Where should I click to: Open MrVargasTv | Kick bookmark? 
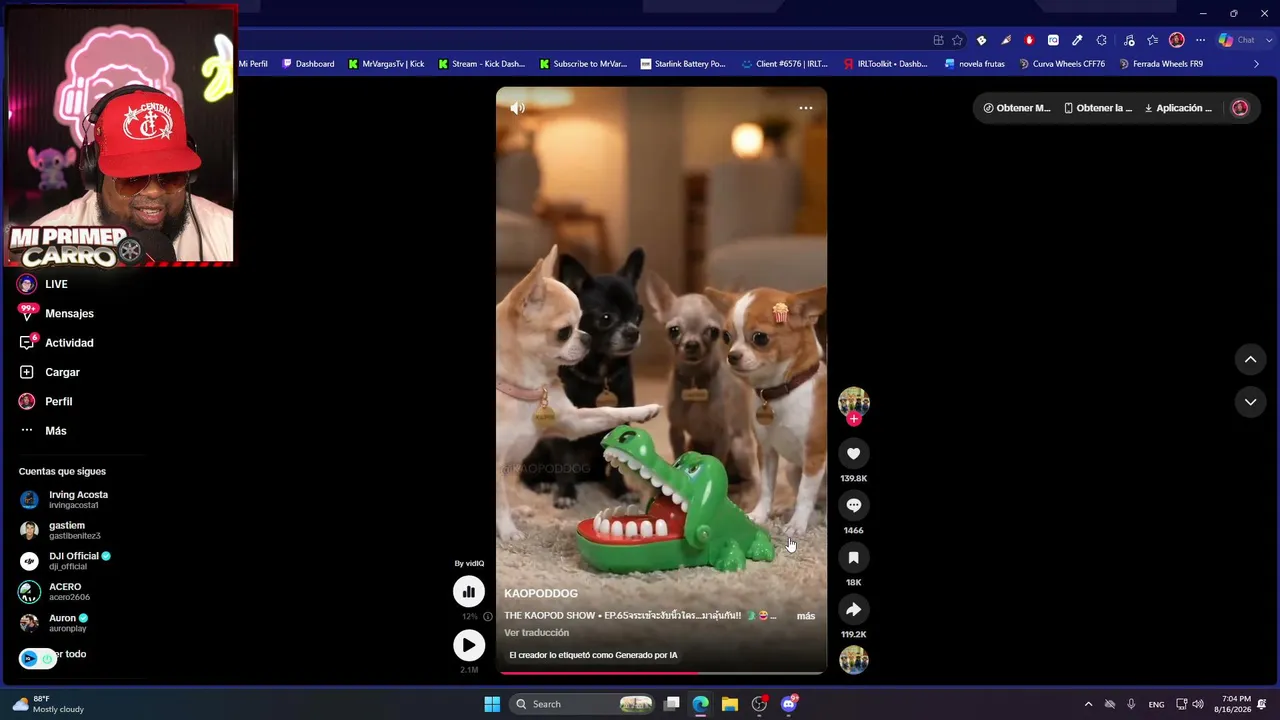(386, 64)
